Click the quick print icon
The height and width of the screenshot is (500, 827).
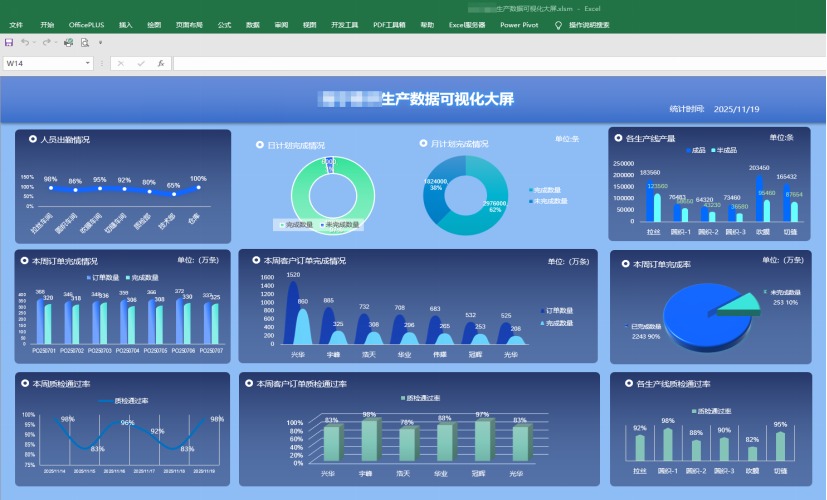[x=69, y=43]
